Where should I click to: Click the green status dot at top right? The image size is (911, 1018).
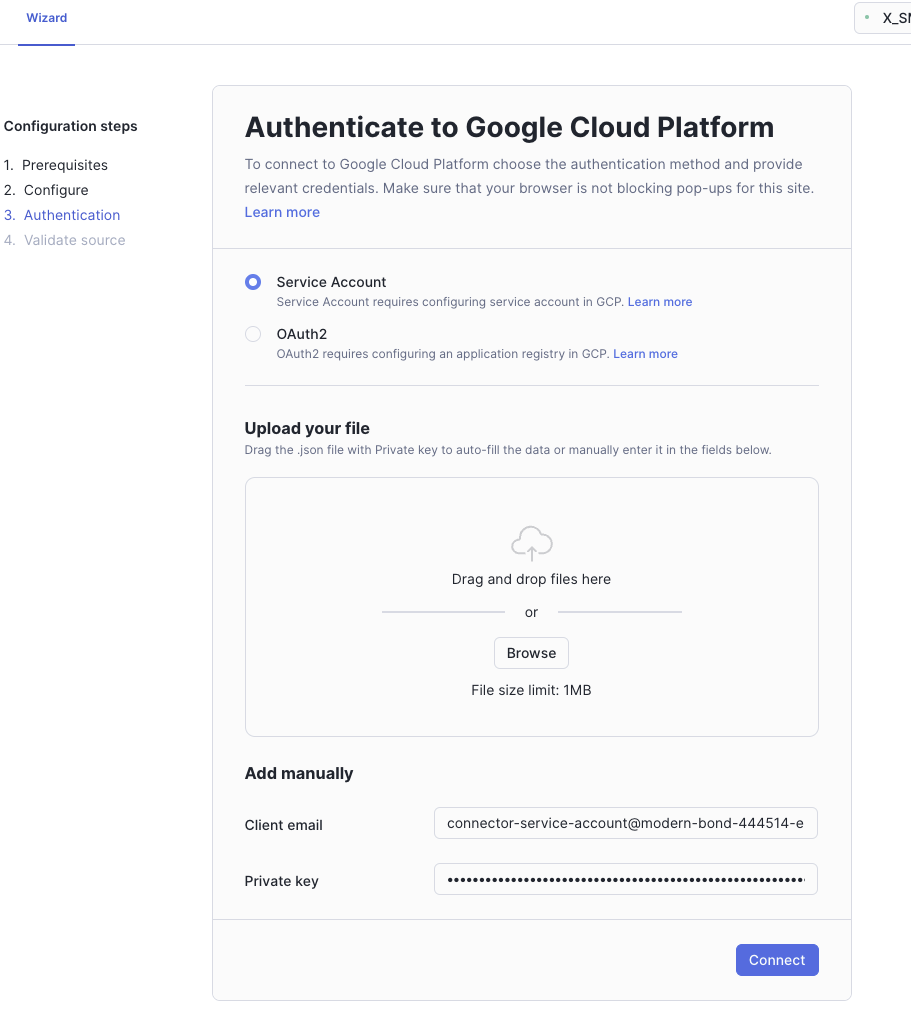pyautogui.click(x=867, y=18)
